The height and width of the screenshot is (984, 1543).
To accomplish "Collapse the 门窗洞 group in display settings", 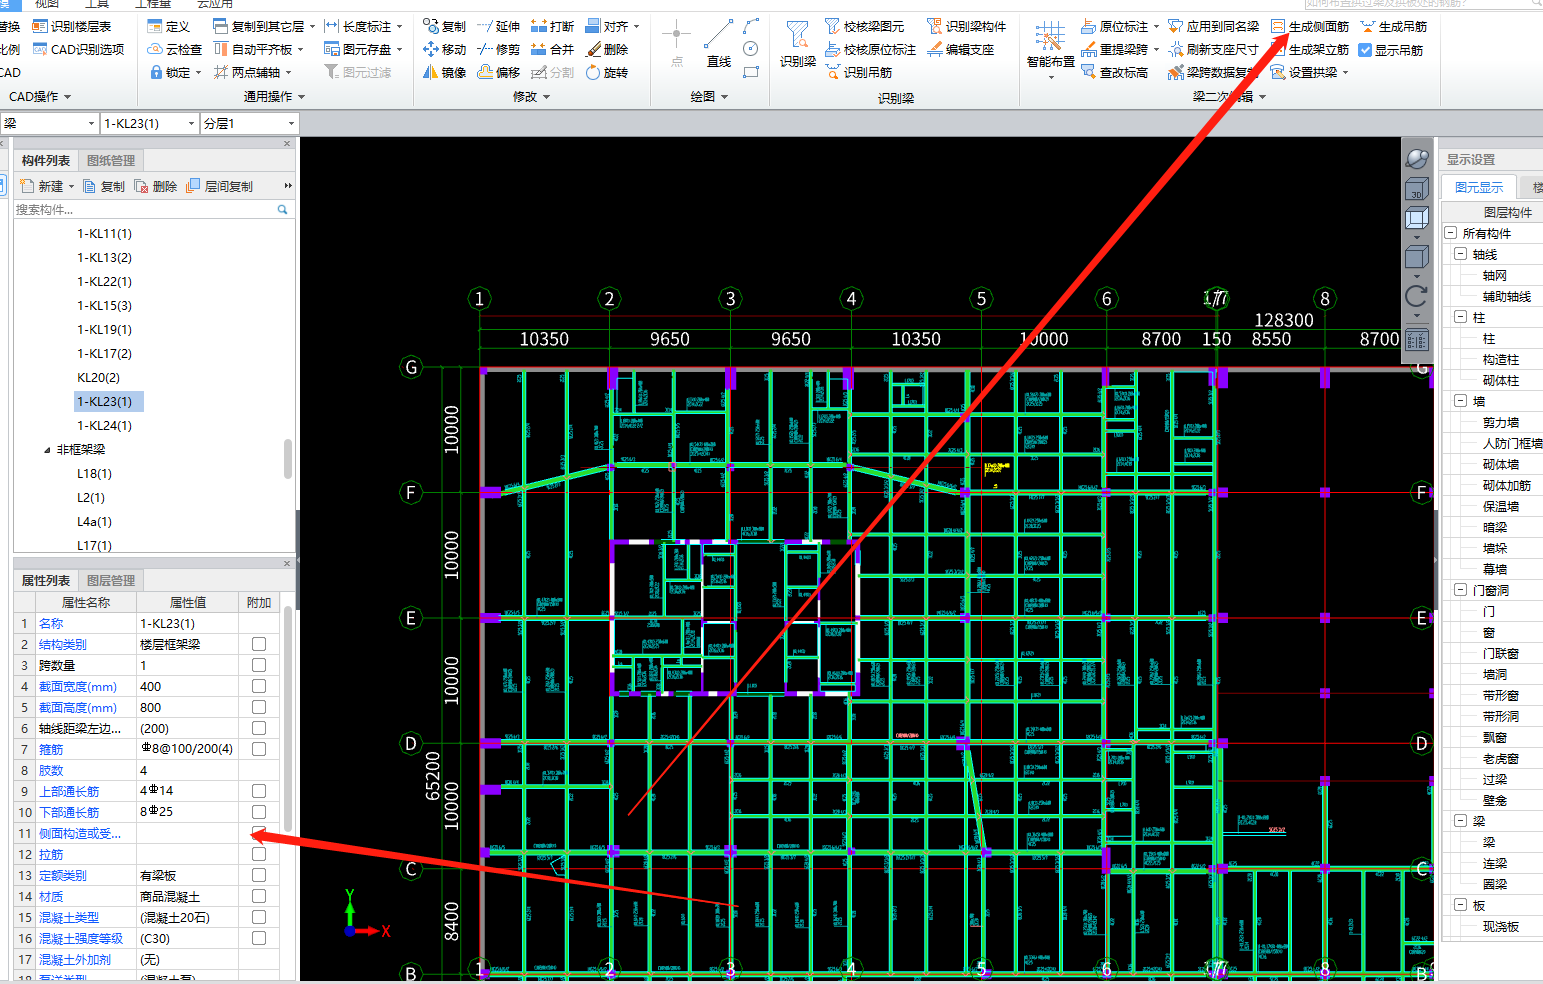I will 1460,590.
